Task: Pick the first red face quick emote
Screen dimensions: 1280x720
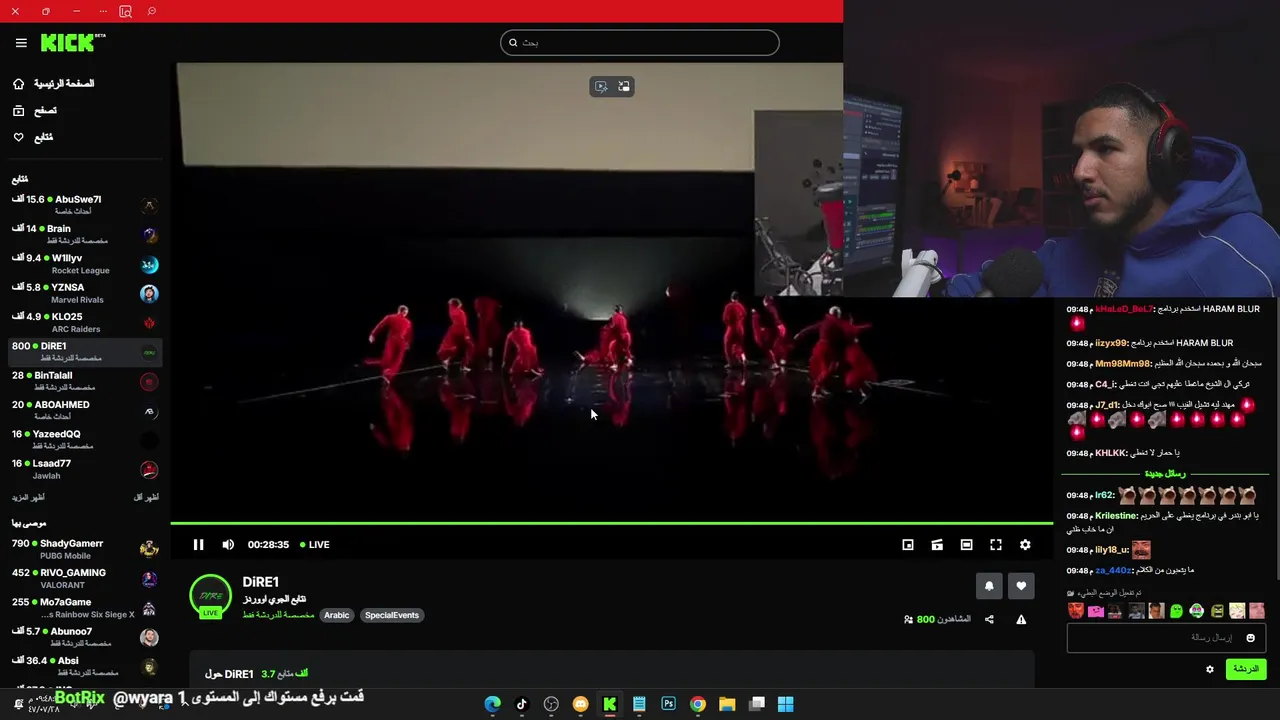Action: [x=1075, y=611]
